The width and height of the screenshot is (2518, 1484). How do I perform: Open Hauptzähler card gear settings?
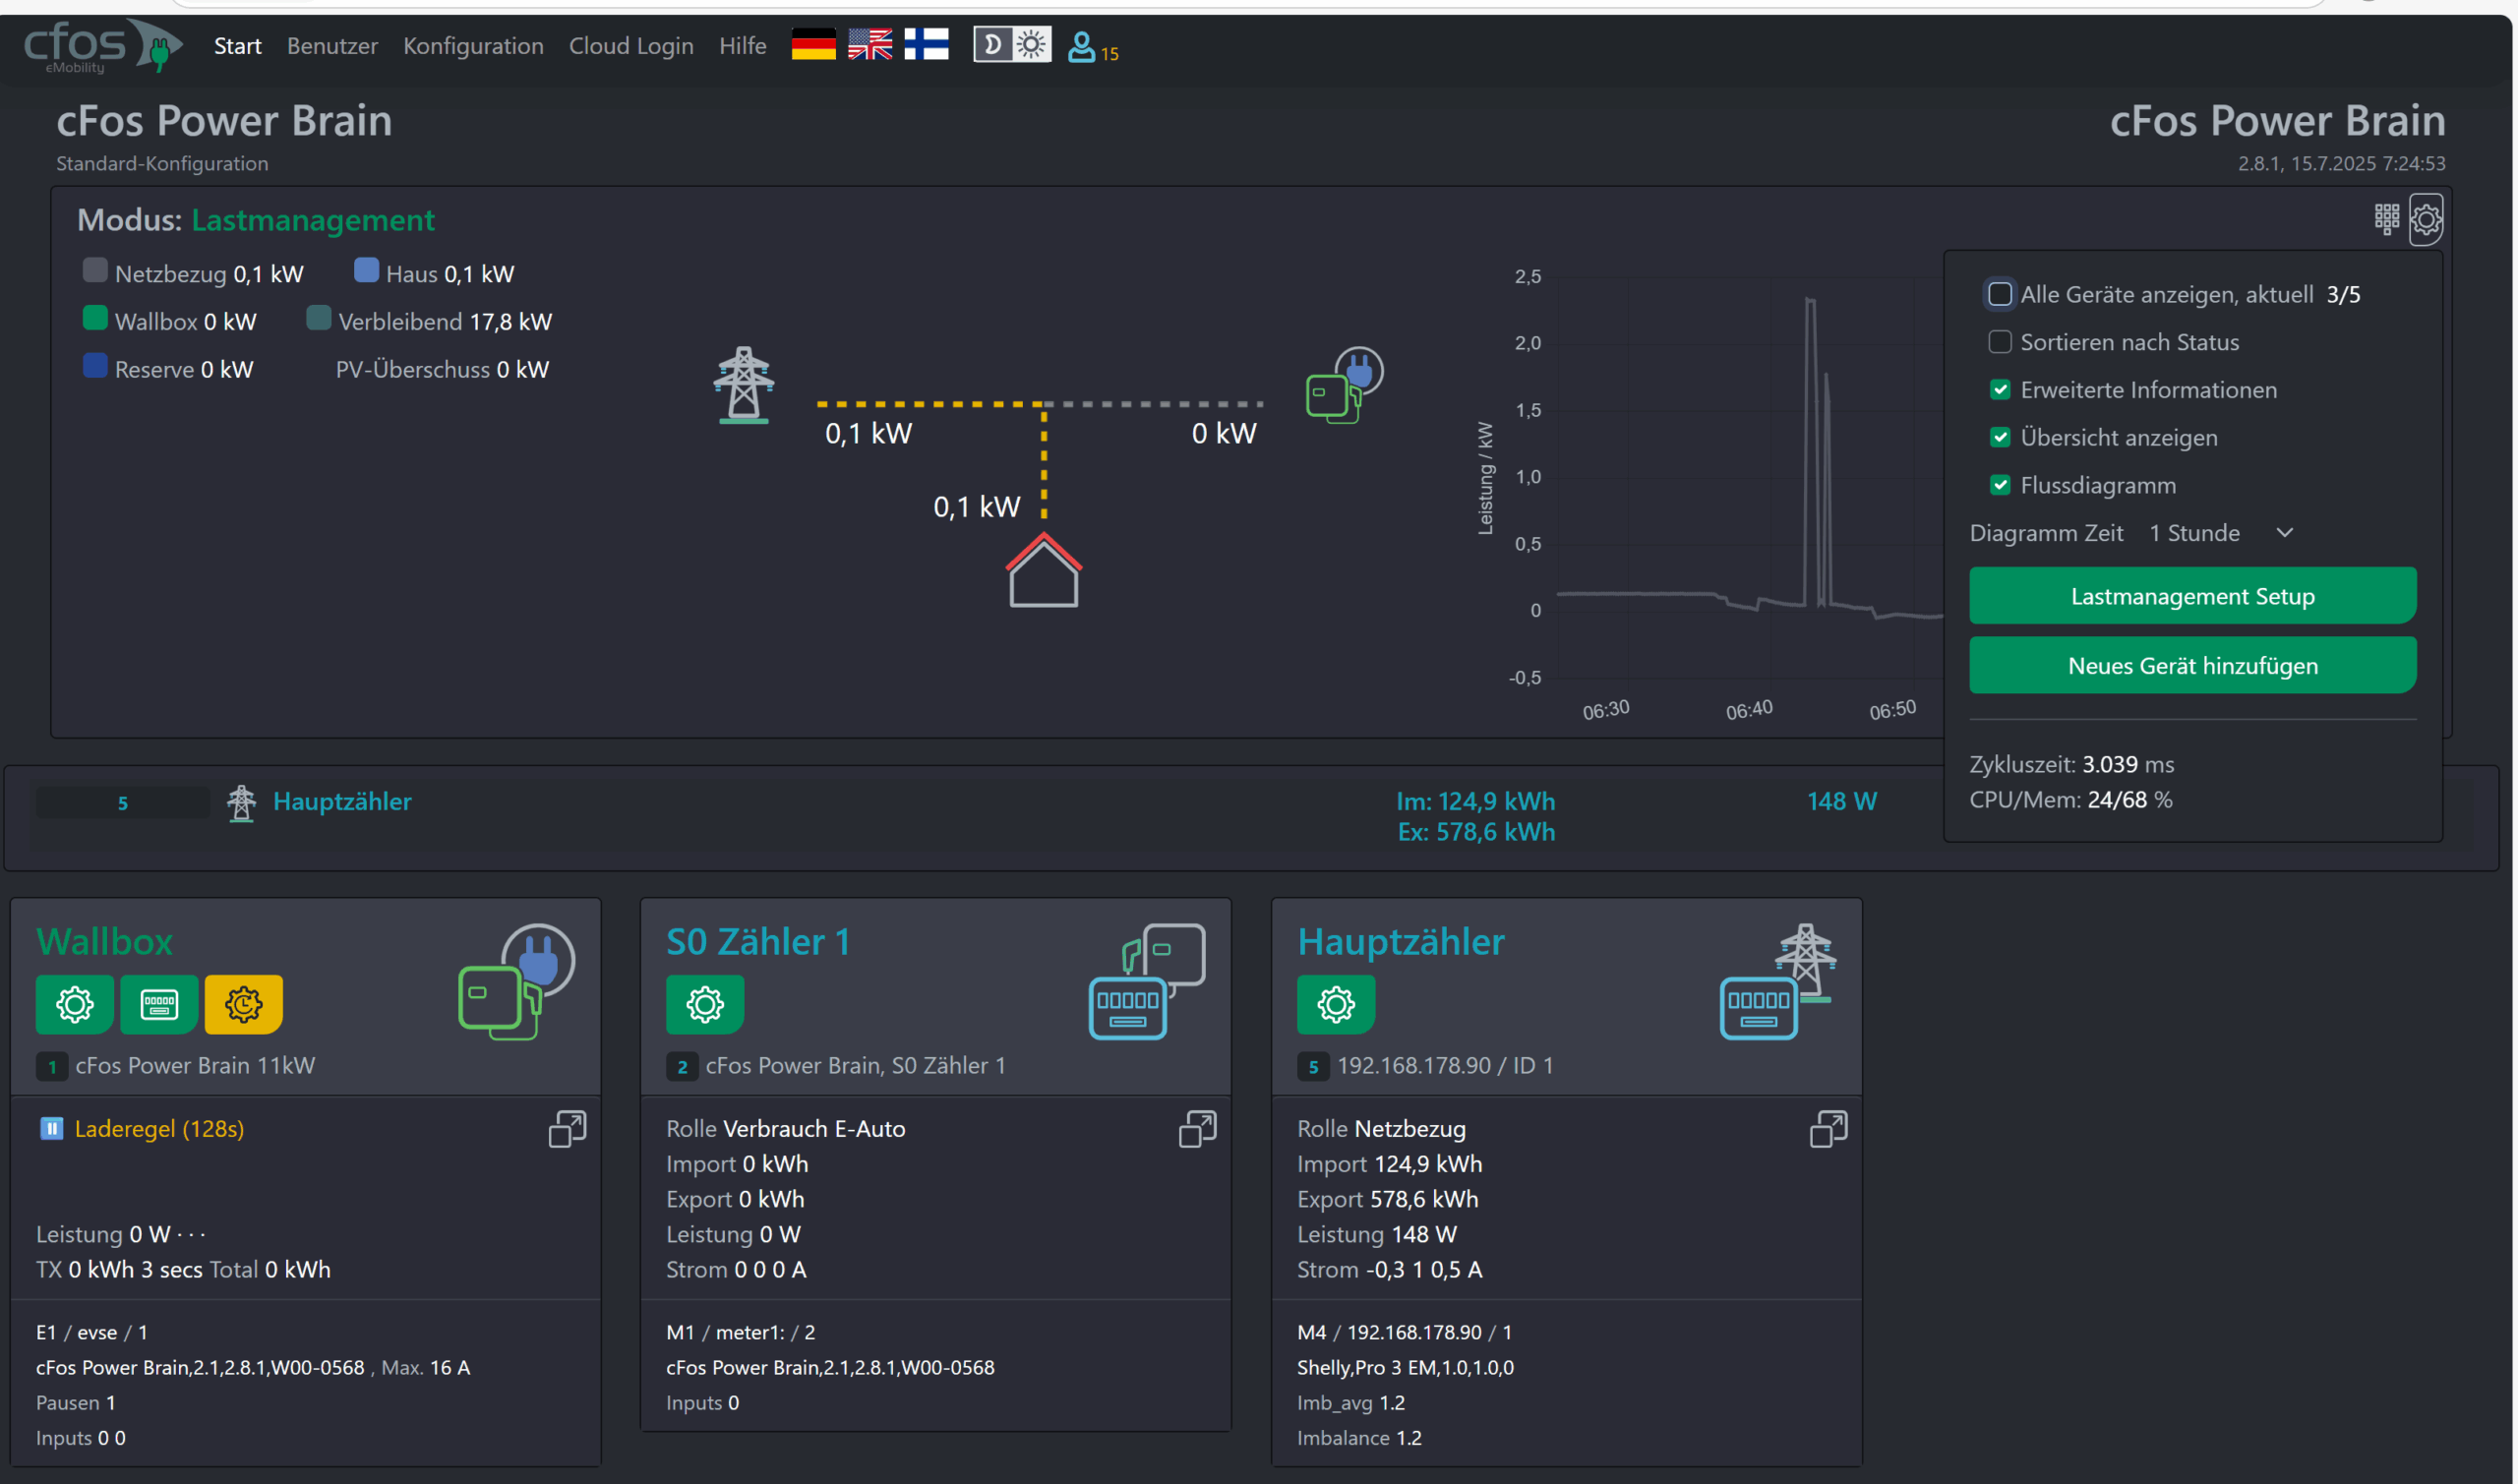pos(1336,1004)
